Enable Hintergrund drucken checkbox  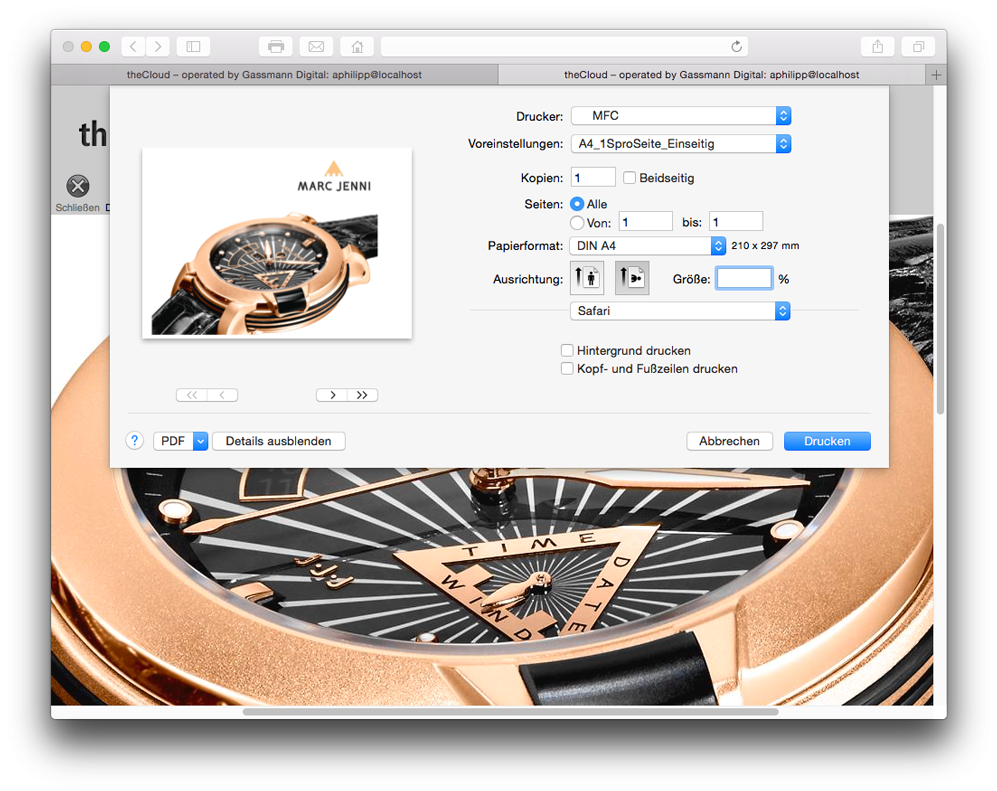tap(567, 350)
